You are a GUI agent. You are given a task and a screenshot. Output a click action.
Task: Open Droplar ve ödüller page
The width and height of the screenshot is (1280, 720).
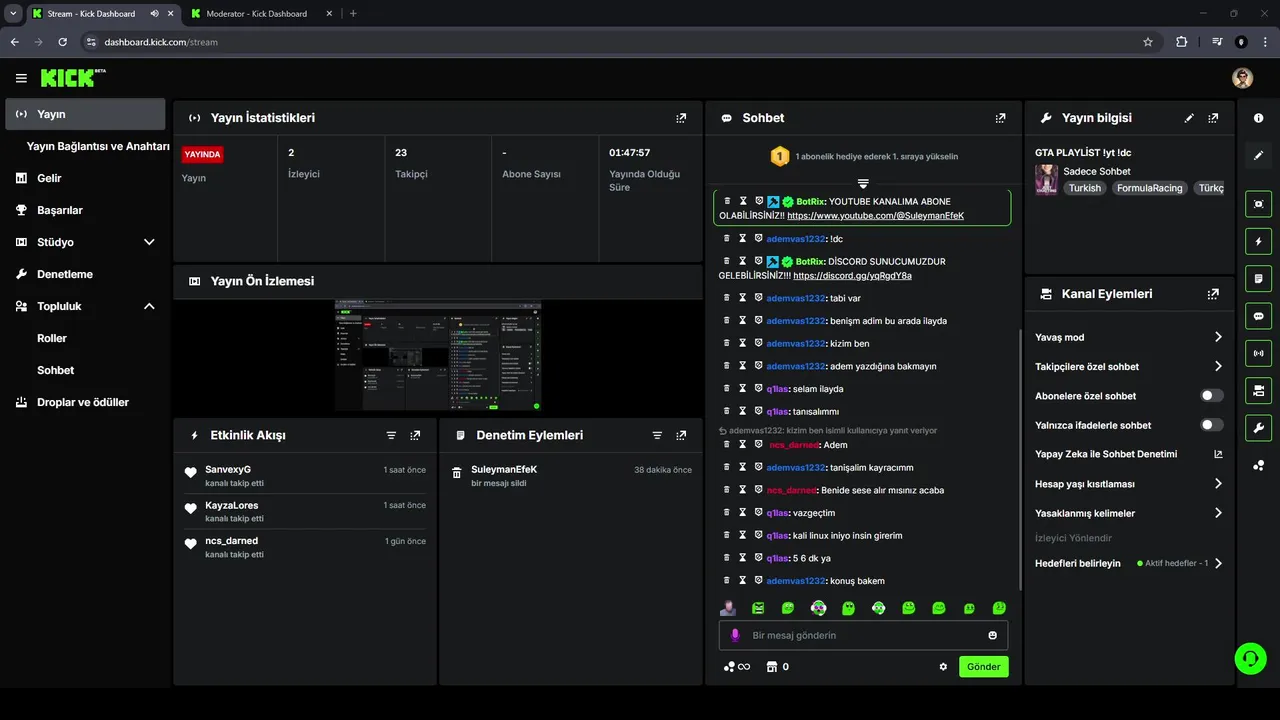click(85, 402)
